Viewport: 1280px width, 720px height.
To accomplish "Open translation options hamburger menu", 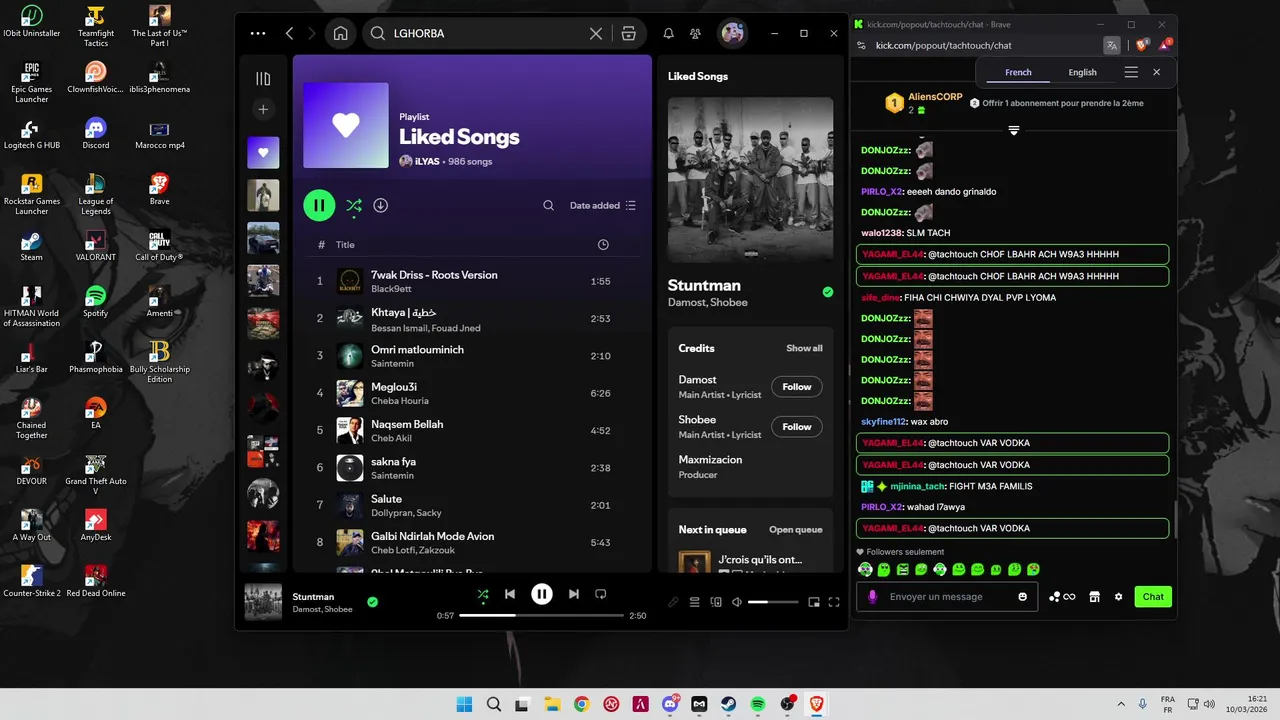I will pos(1131,72).
